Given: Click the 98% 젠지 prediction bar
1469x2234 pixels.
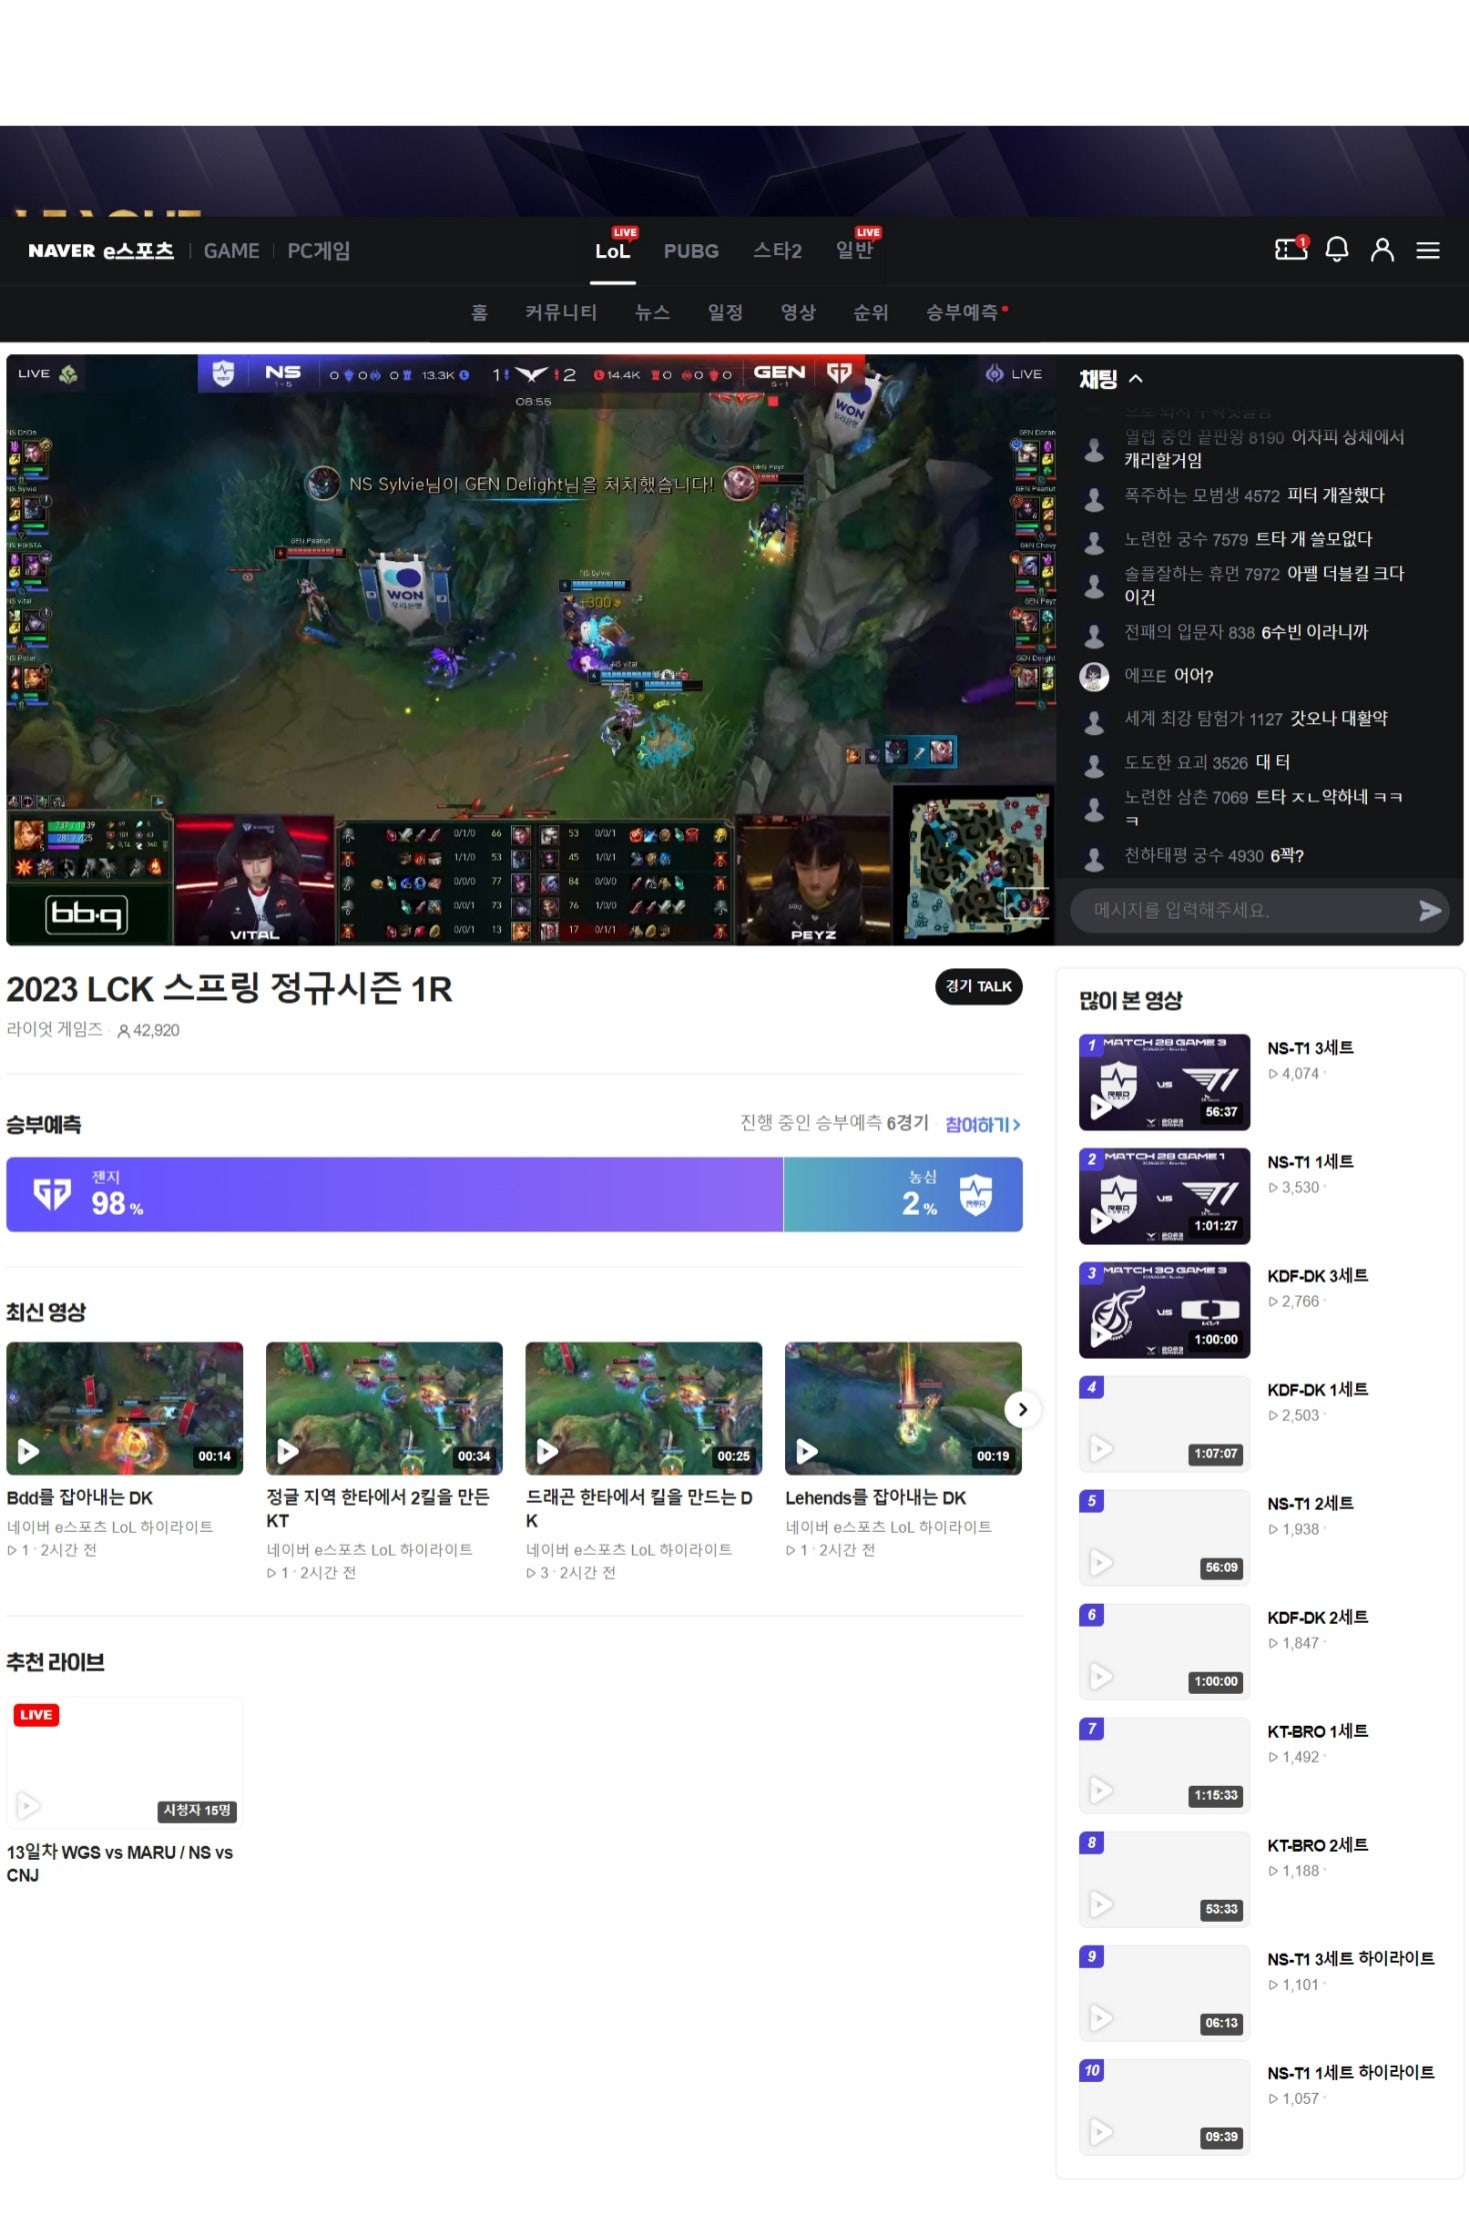Looking at the screenshot, I should [x=394, y=1194].
